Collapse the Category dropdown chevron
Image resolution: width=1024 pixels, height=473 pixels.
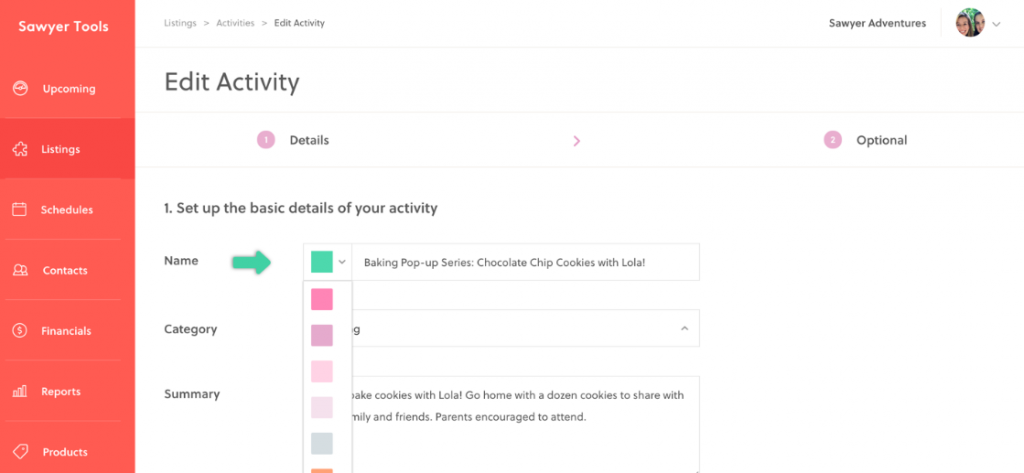tap(684, 328)
